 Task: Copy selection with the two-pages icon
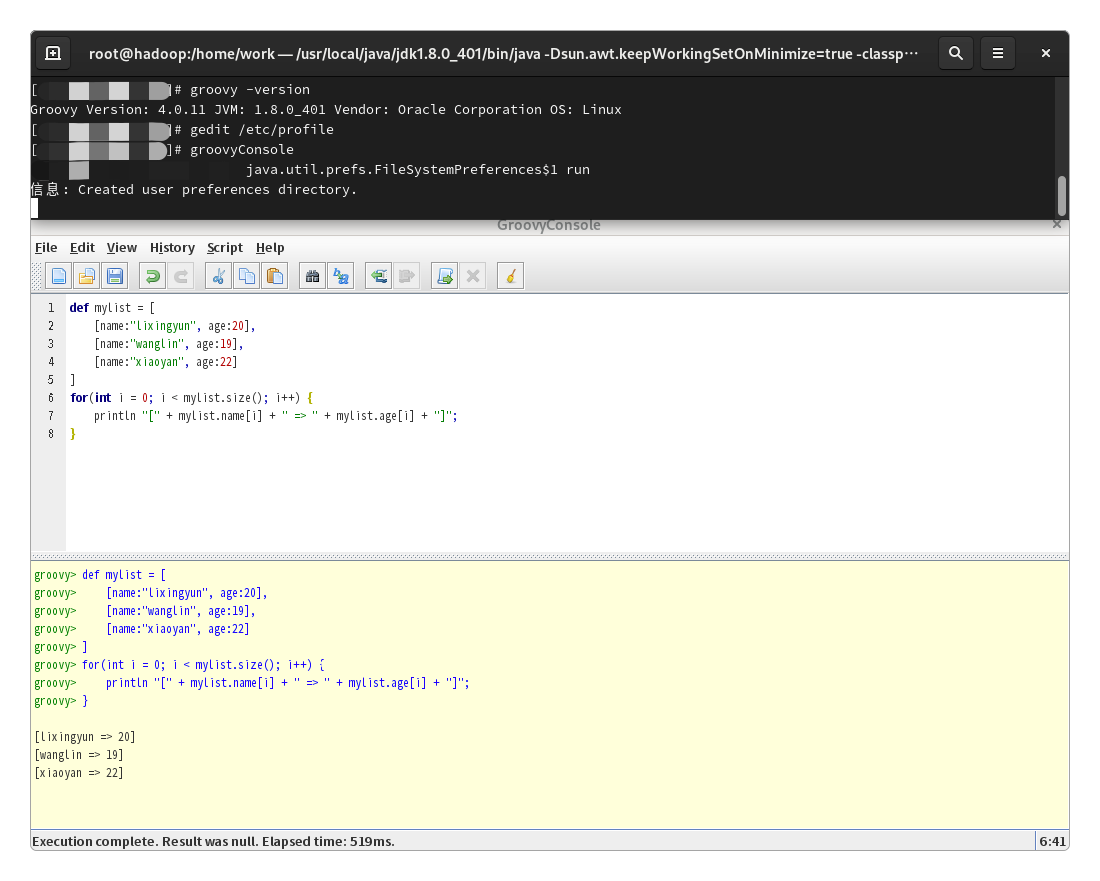click(246, 276)
